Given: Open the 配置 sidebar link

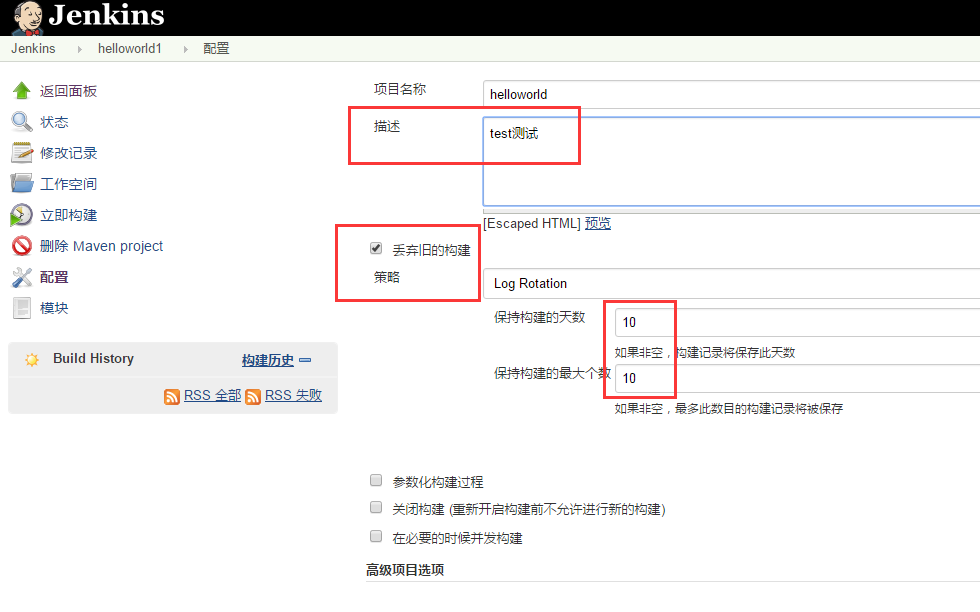Looking at the screenshot, I should point(54,277).
